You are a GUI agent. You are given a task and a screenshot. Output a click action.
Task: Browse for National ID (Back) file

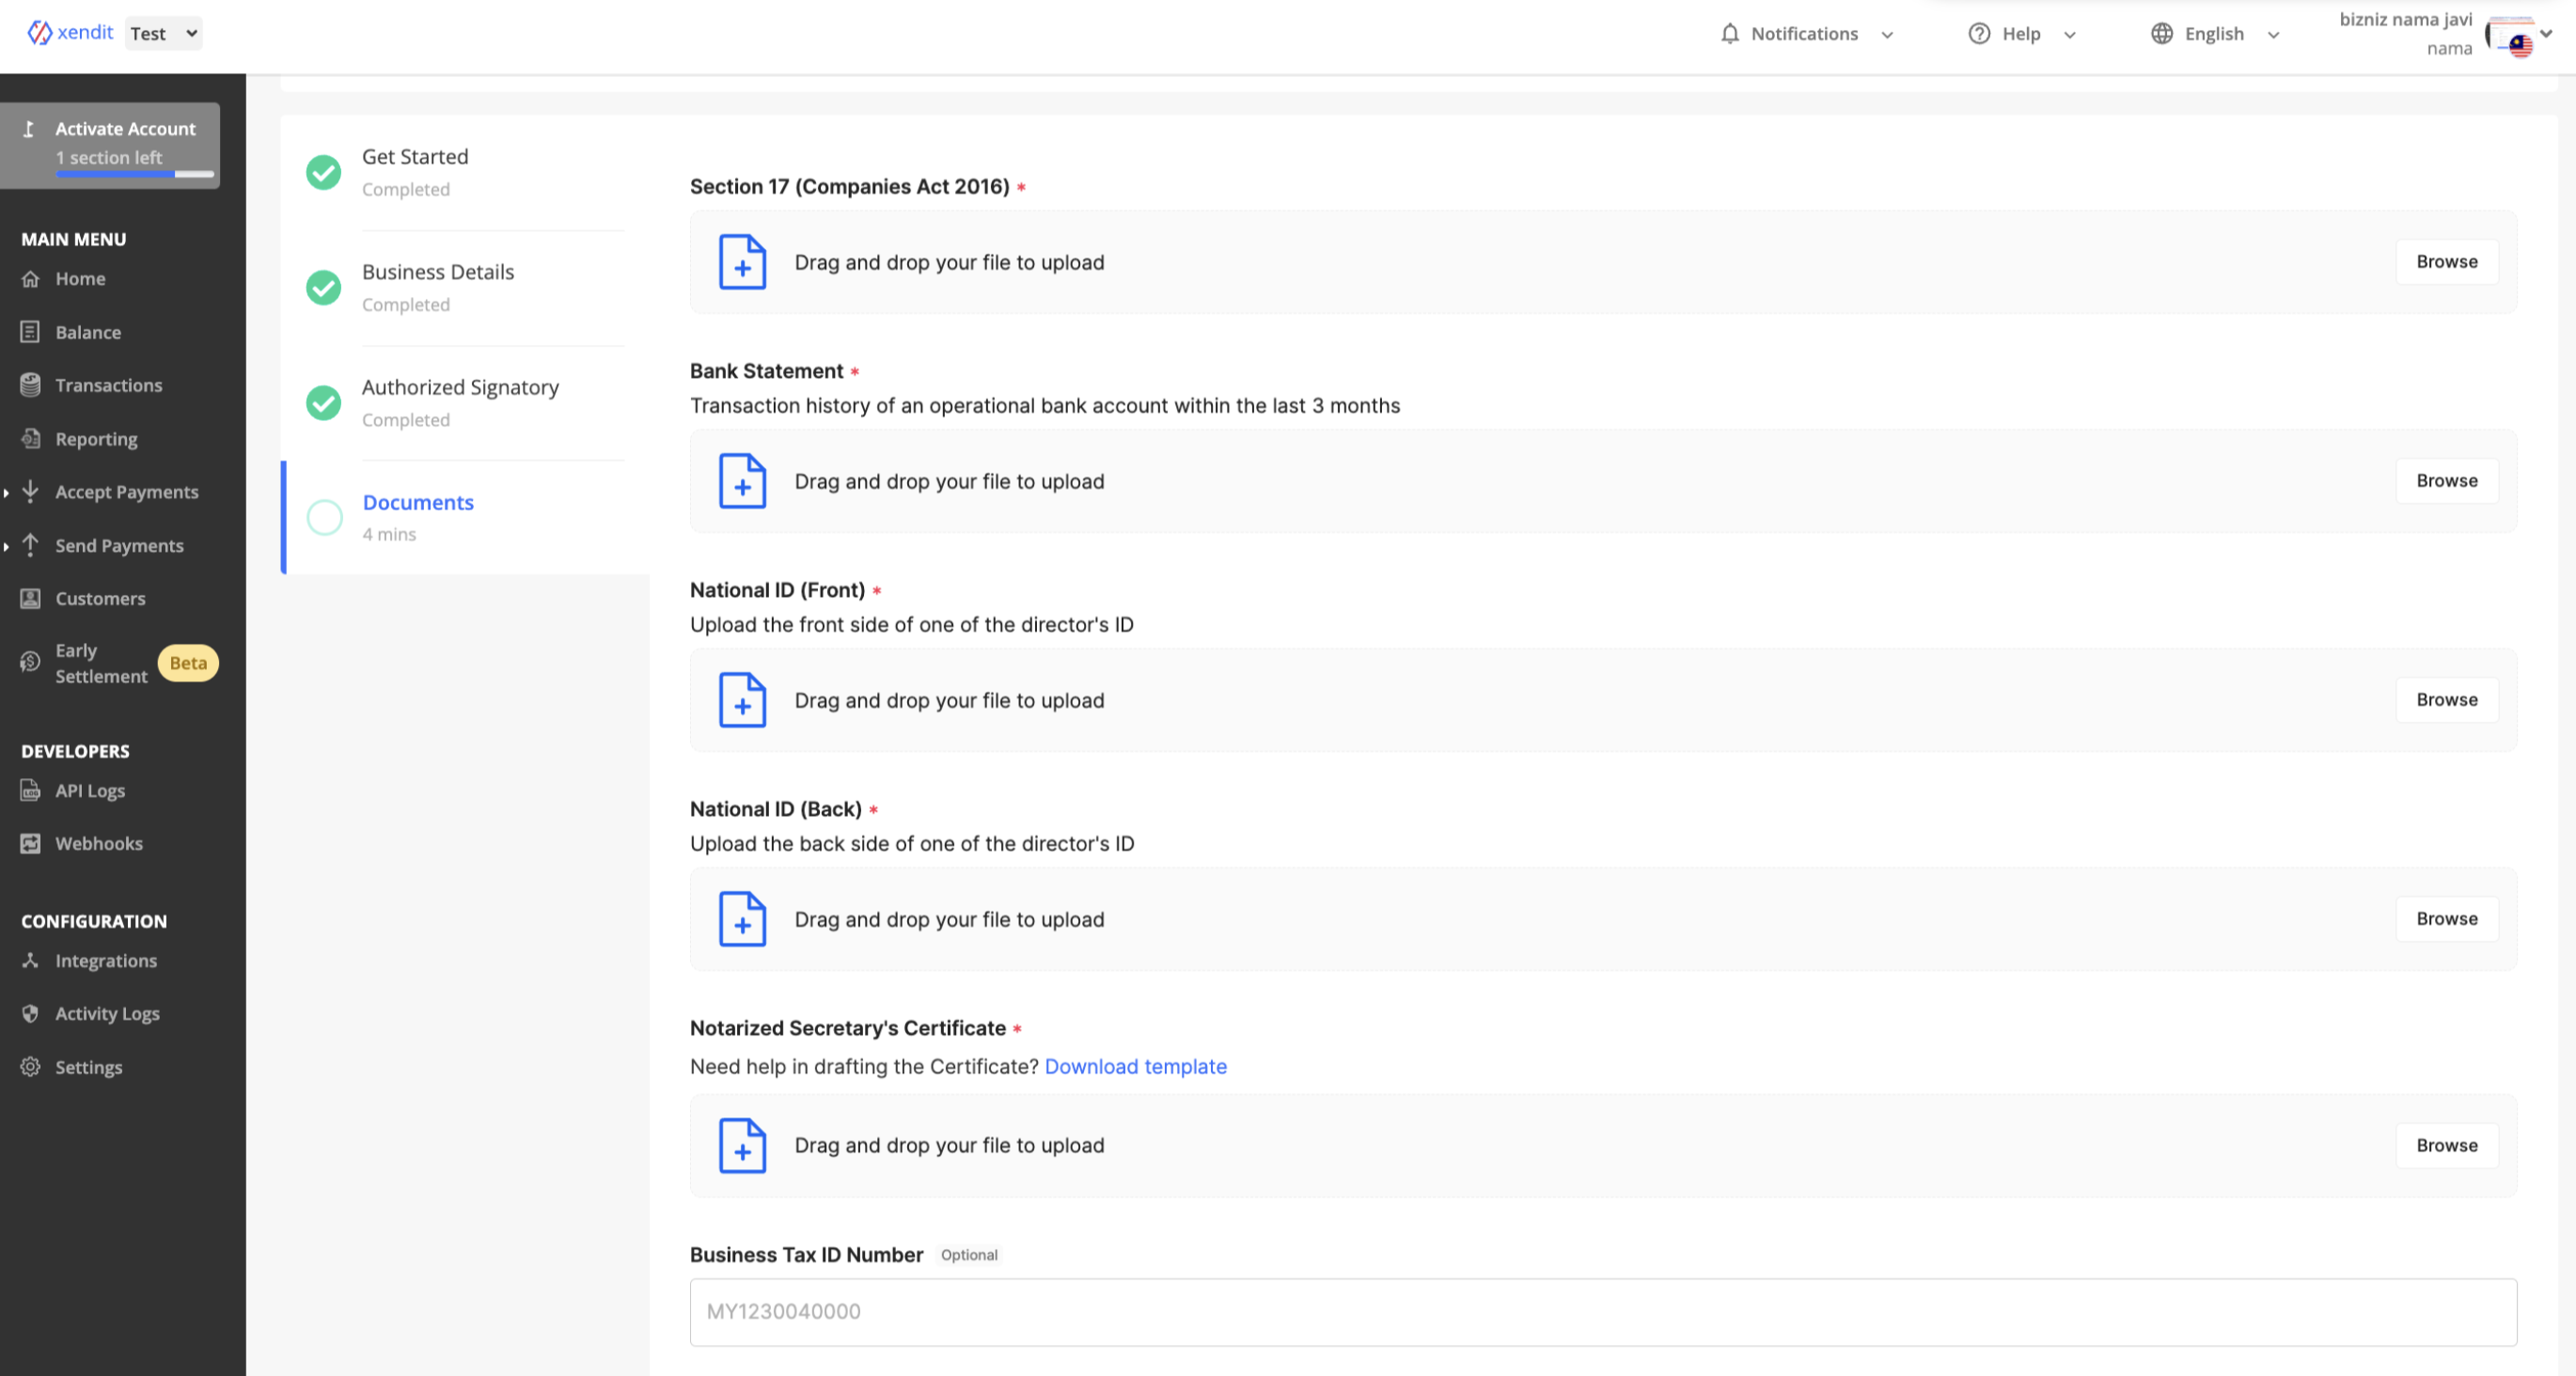click(2447, 919)
